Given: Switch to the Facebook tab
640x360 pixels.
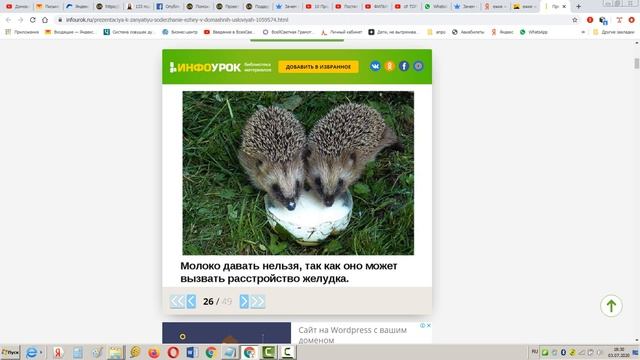Looking at the screenshot, I should click(168, 7).
